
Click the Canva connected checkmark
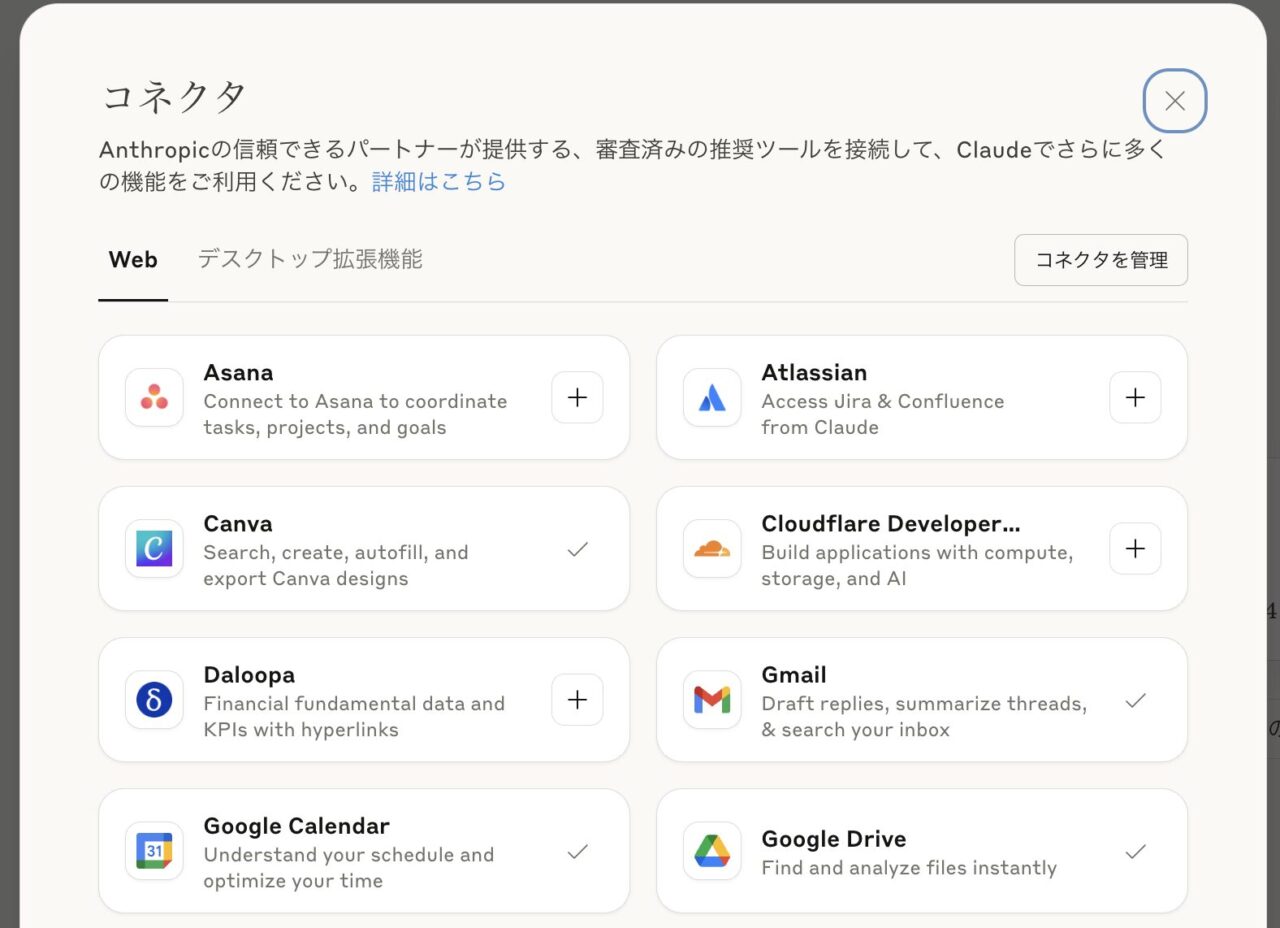tap(577, 549)
